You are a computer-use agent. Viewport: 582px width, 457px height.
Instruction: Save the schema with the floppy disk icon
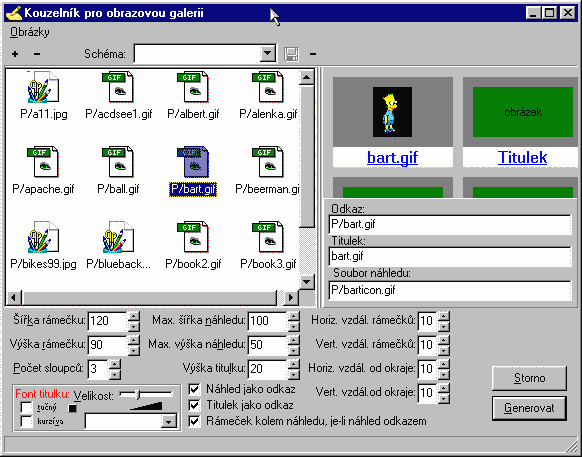click(291, 54)
